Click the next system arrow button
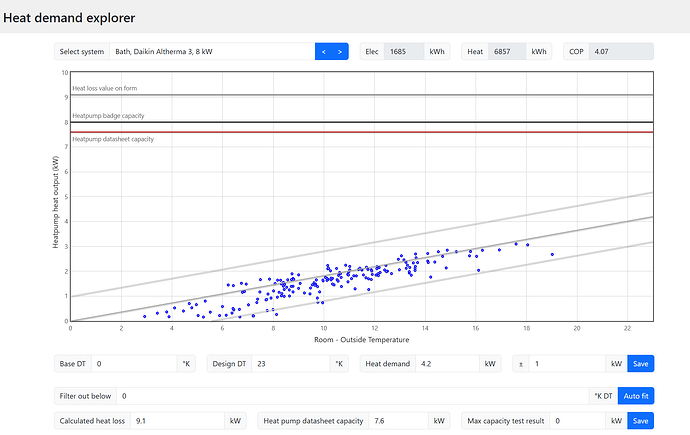The image size is (690, 435). (x=340, y=51)
